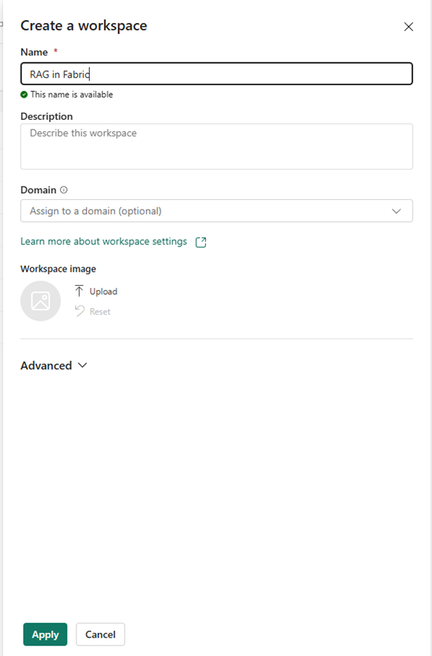The height and width of the screenshot is (656, 432).
Task: Click the external link icon beside Learn more
Action: pyautogui.click(x=201, y=242)
